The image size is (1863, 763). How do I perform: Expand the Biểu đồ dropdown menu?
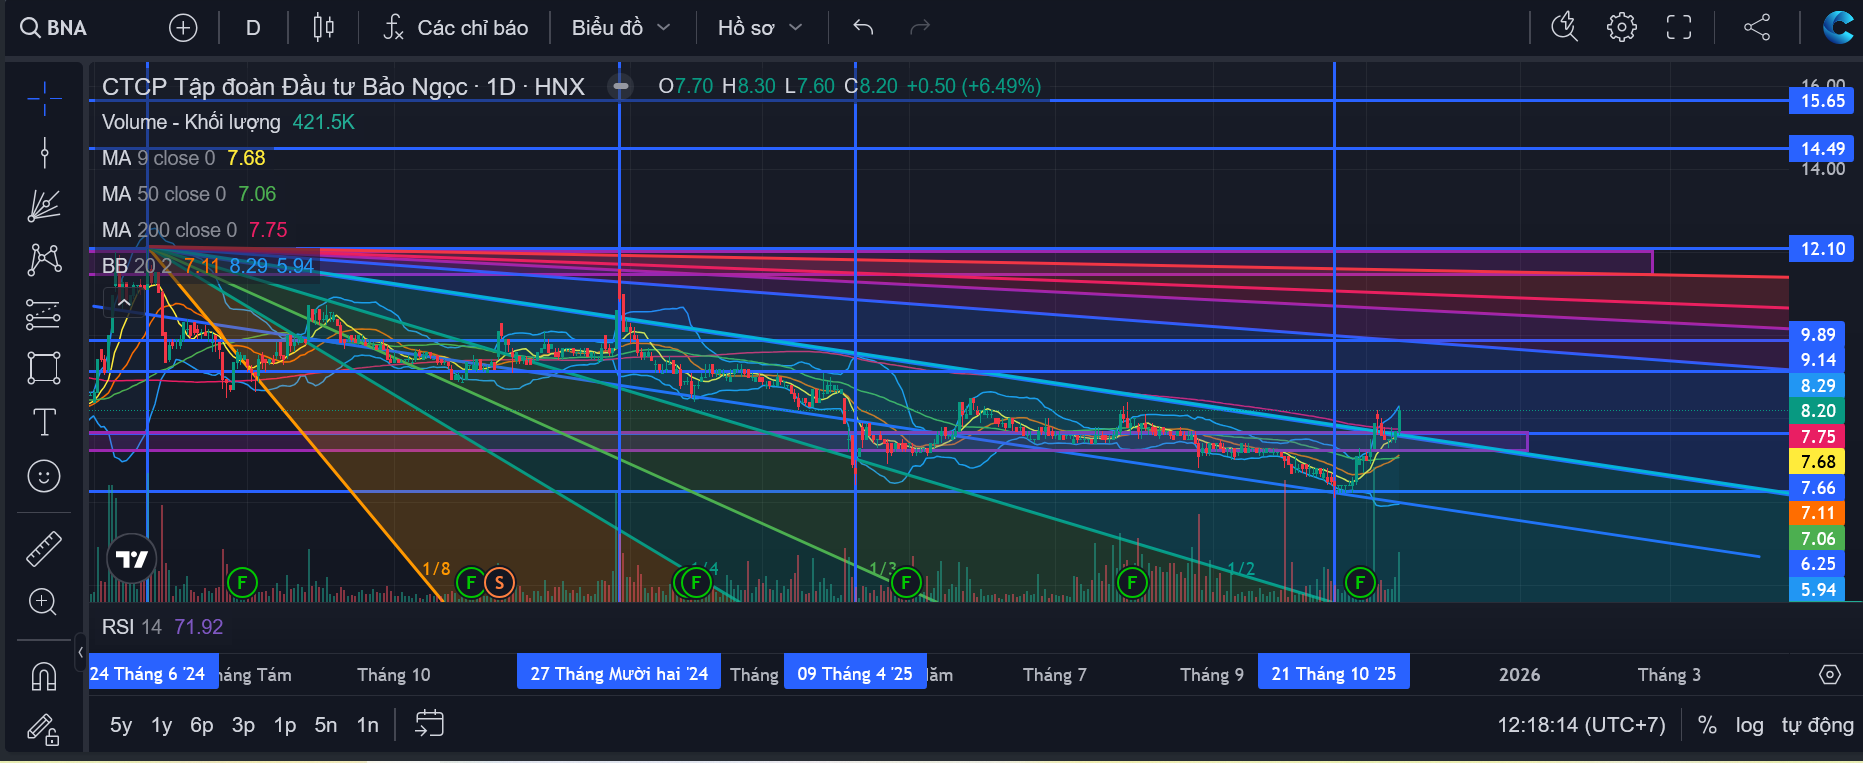621,28
